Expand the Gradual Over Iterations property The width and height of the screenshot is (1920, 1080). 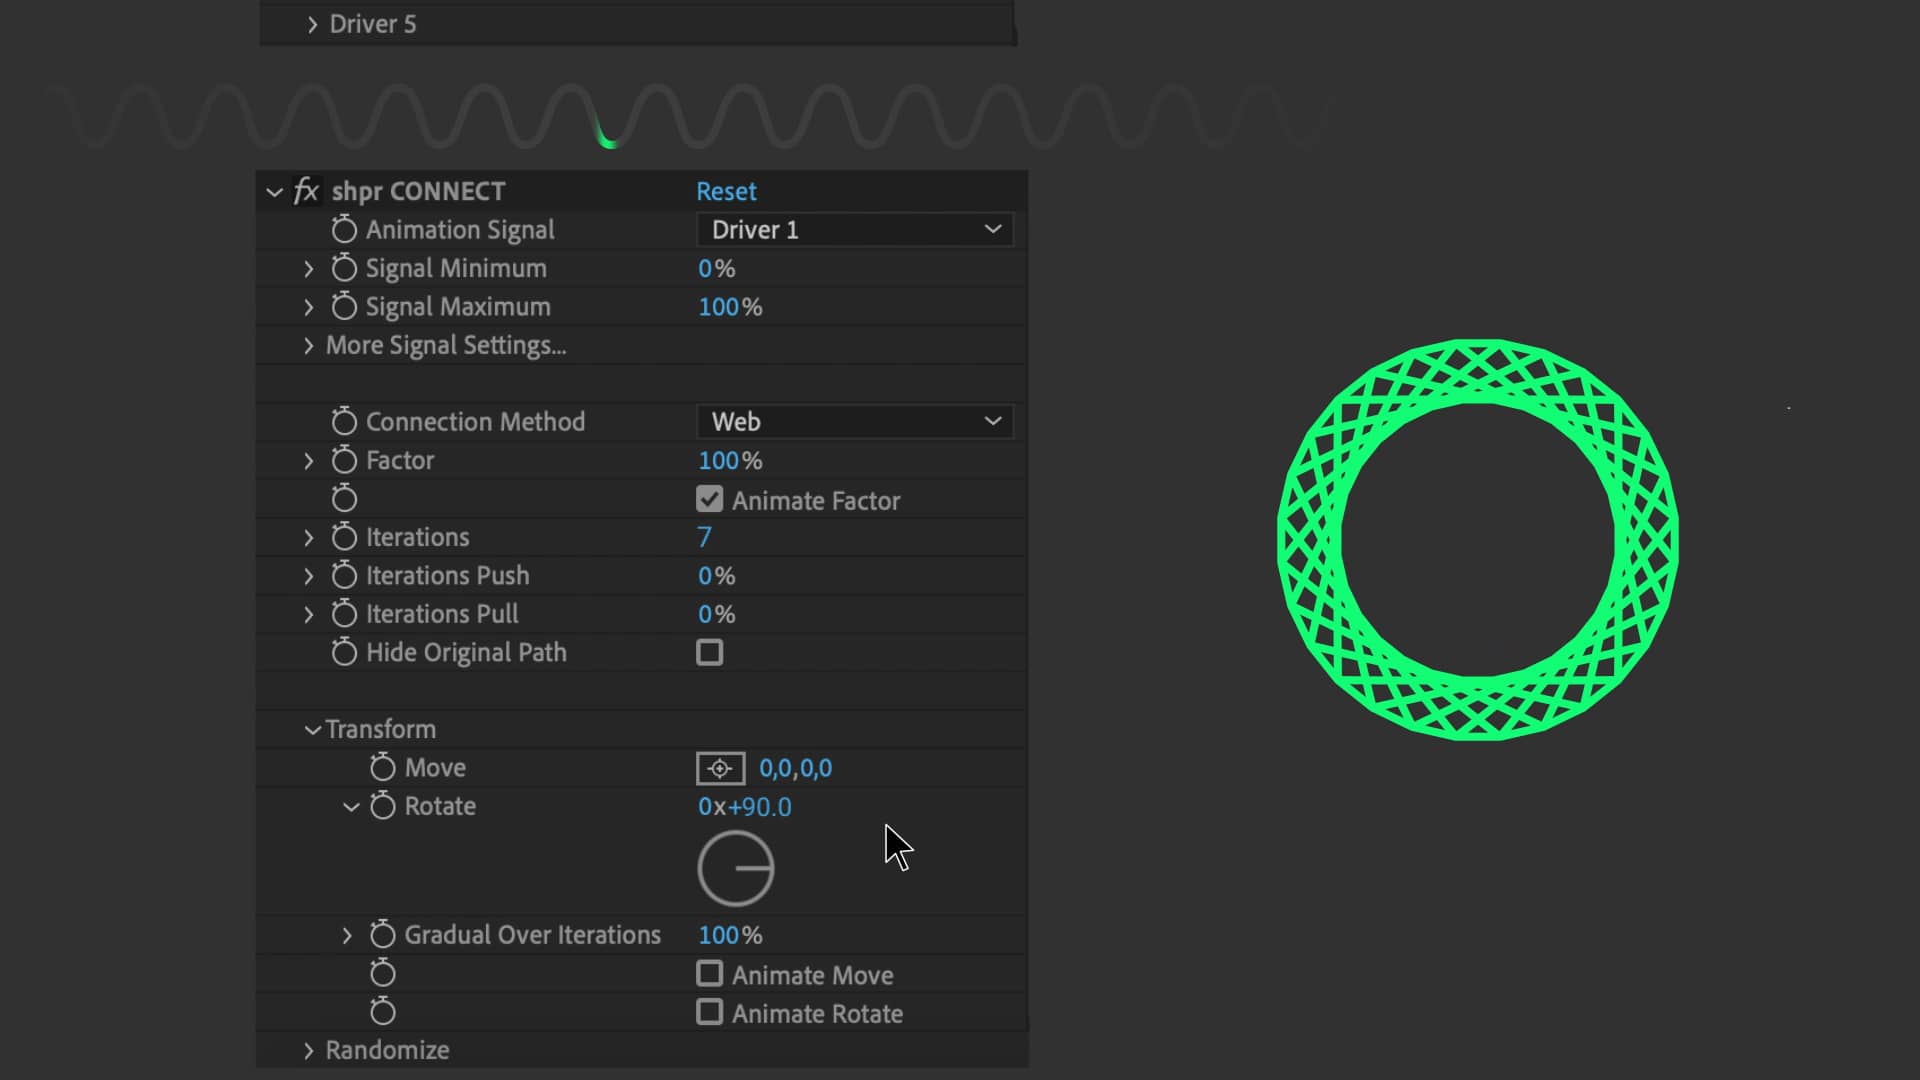(x=347, y=935)
